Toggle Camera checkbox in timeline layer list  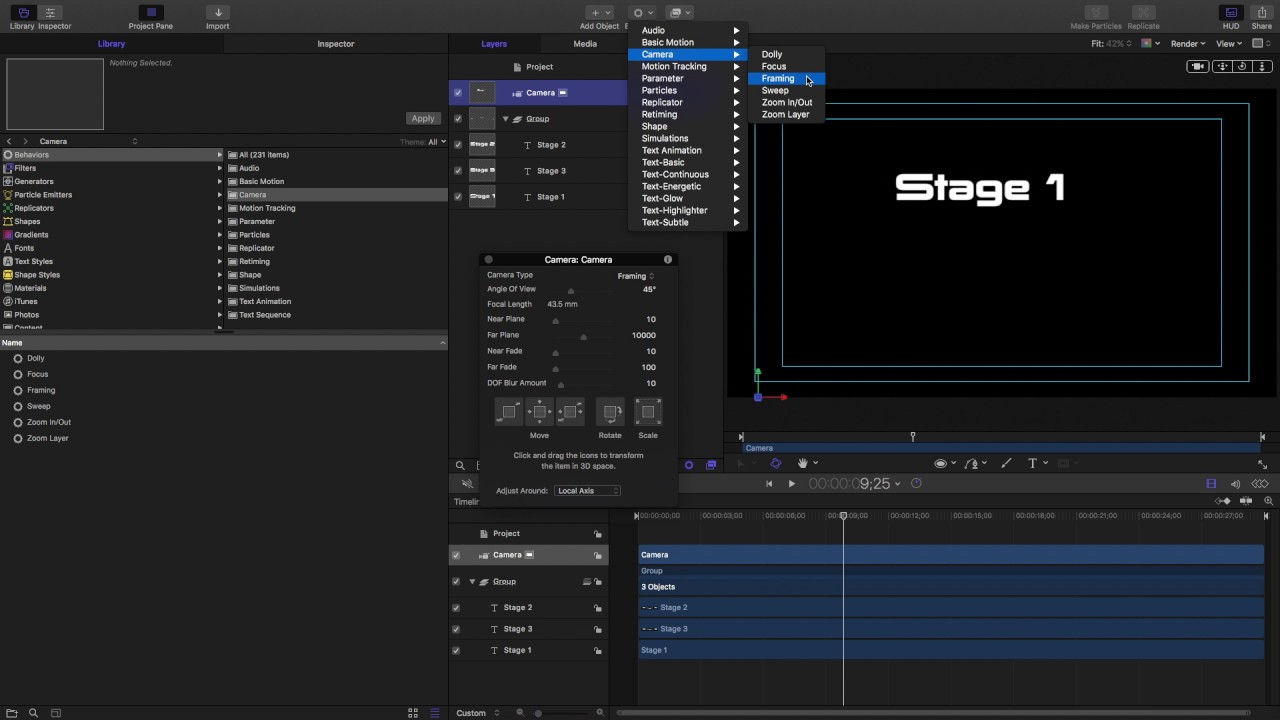456,555
